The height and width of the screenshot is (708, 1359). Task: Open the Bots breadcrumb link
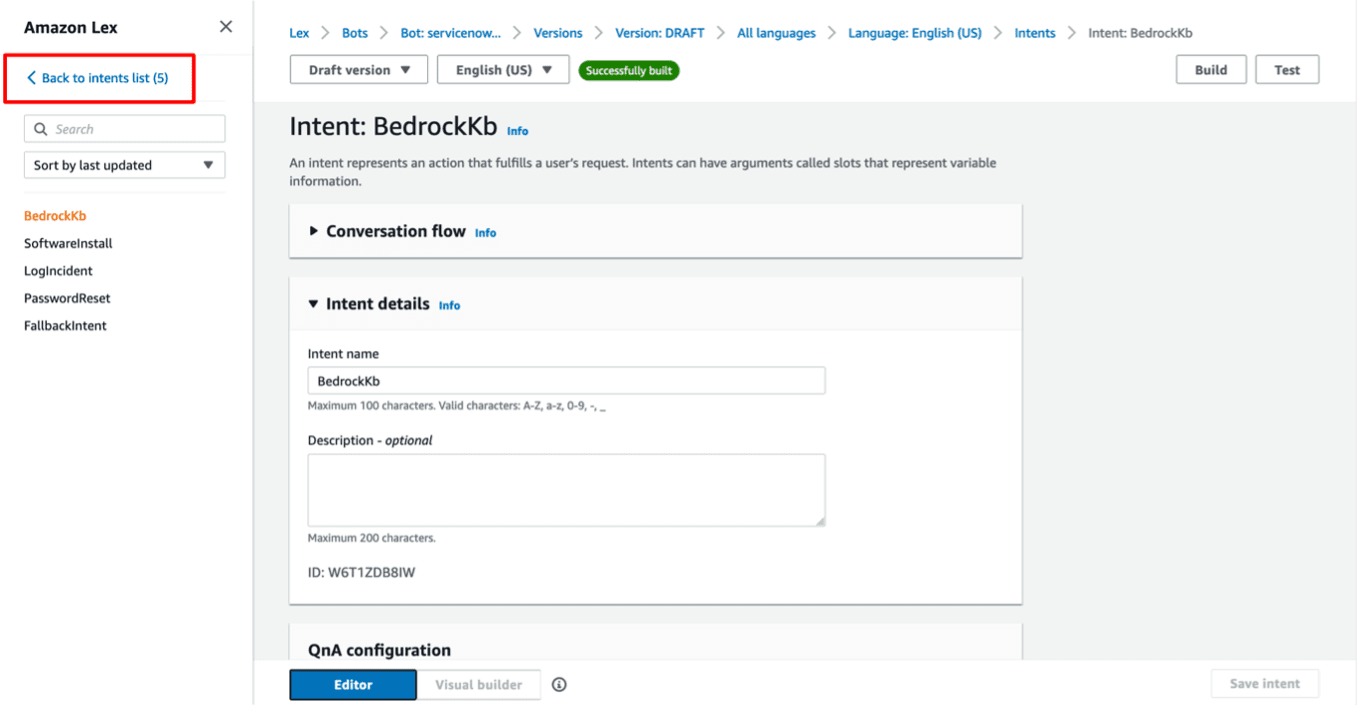pyautogui.click(x=355, y=33)
